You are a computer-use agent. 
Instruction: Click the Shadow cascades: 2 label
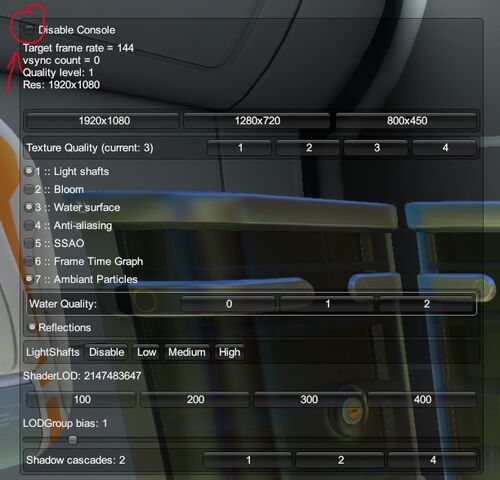(76, 460)
